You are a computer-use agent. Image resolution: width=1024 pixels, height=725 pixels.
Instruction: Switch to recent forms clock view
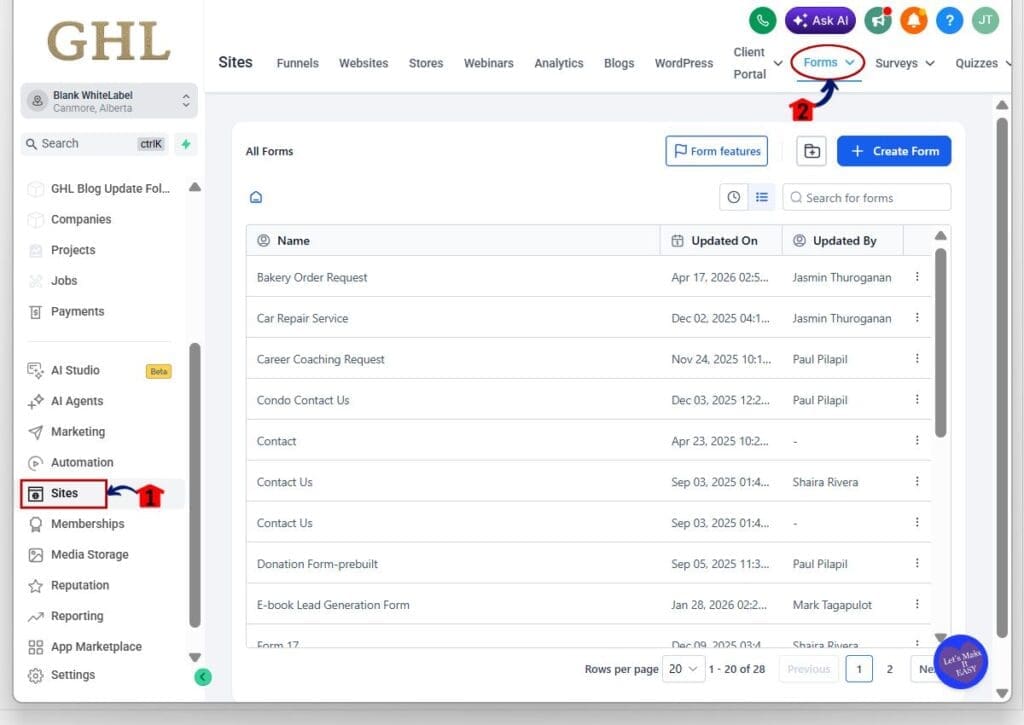733,197
